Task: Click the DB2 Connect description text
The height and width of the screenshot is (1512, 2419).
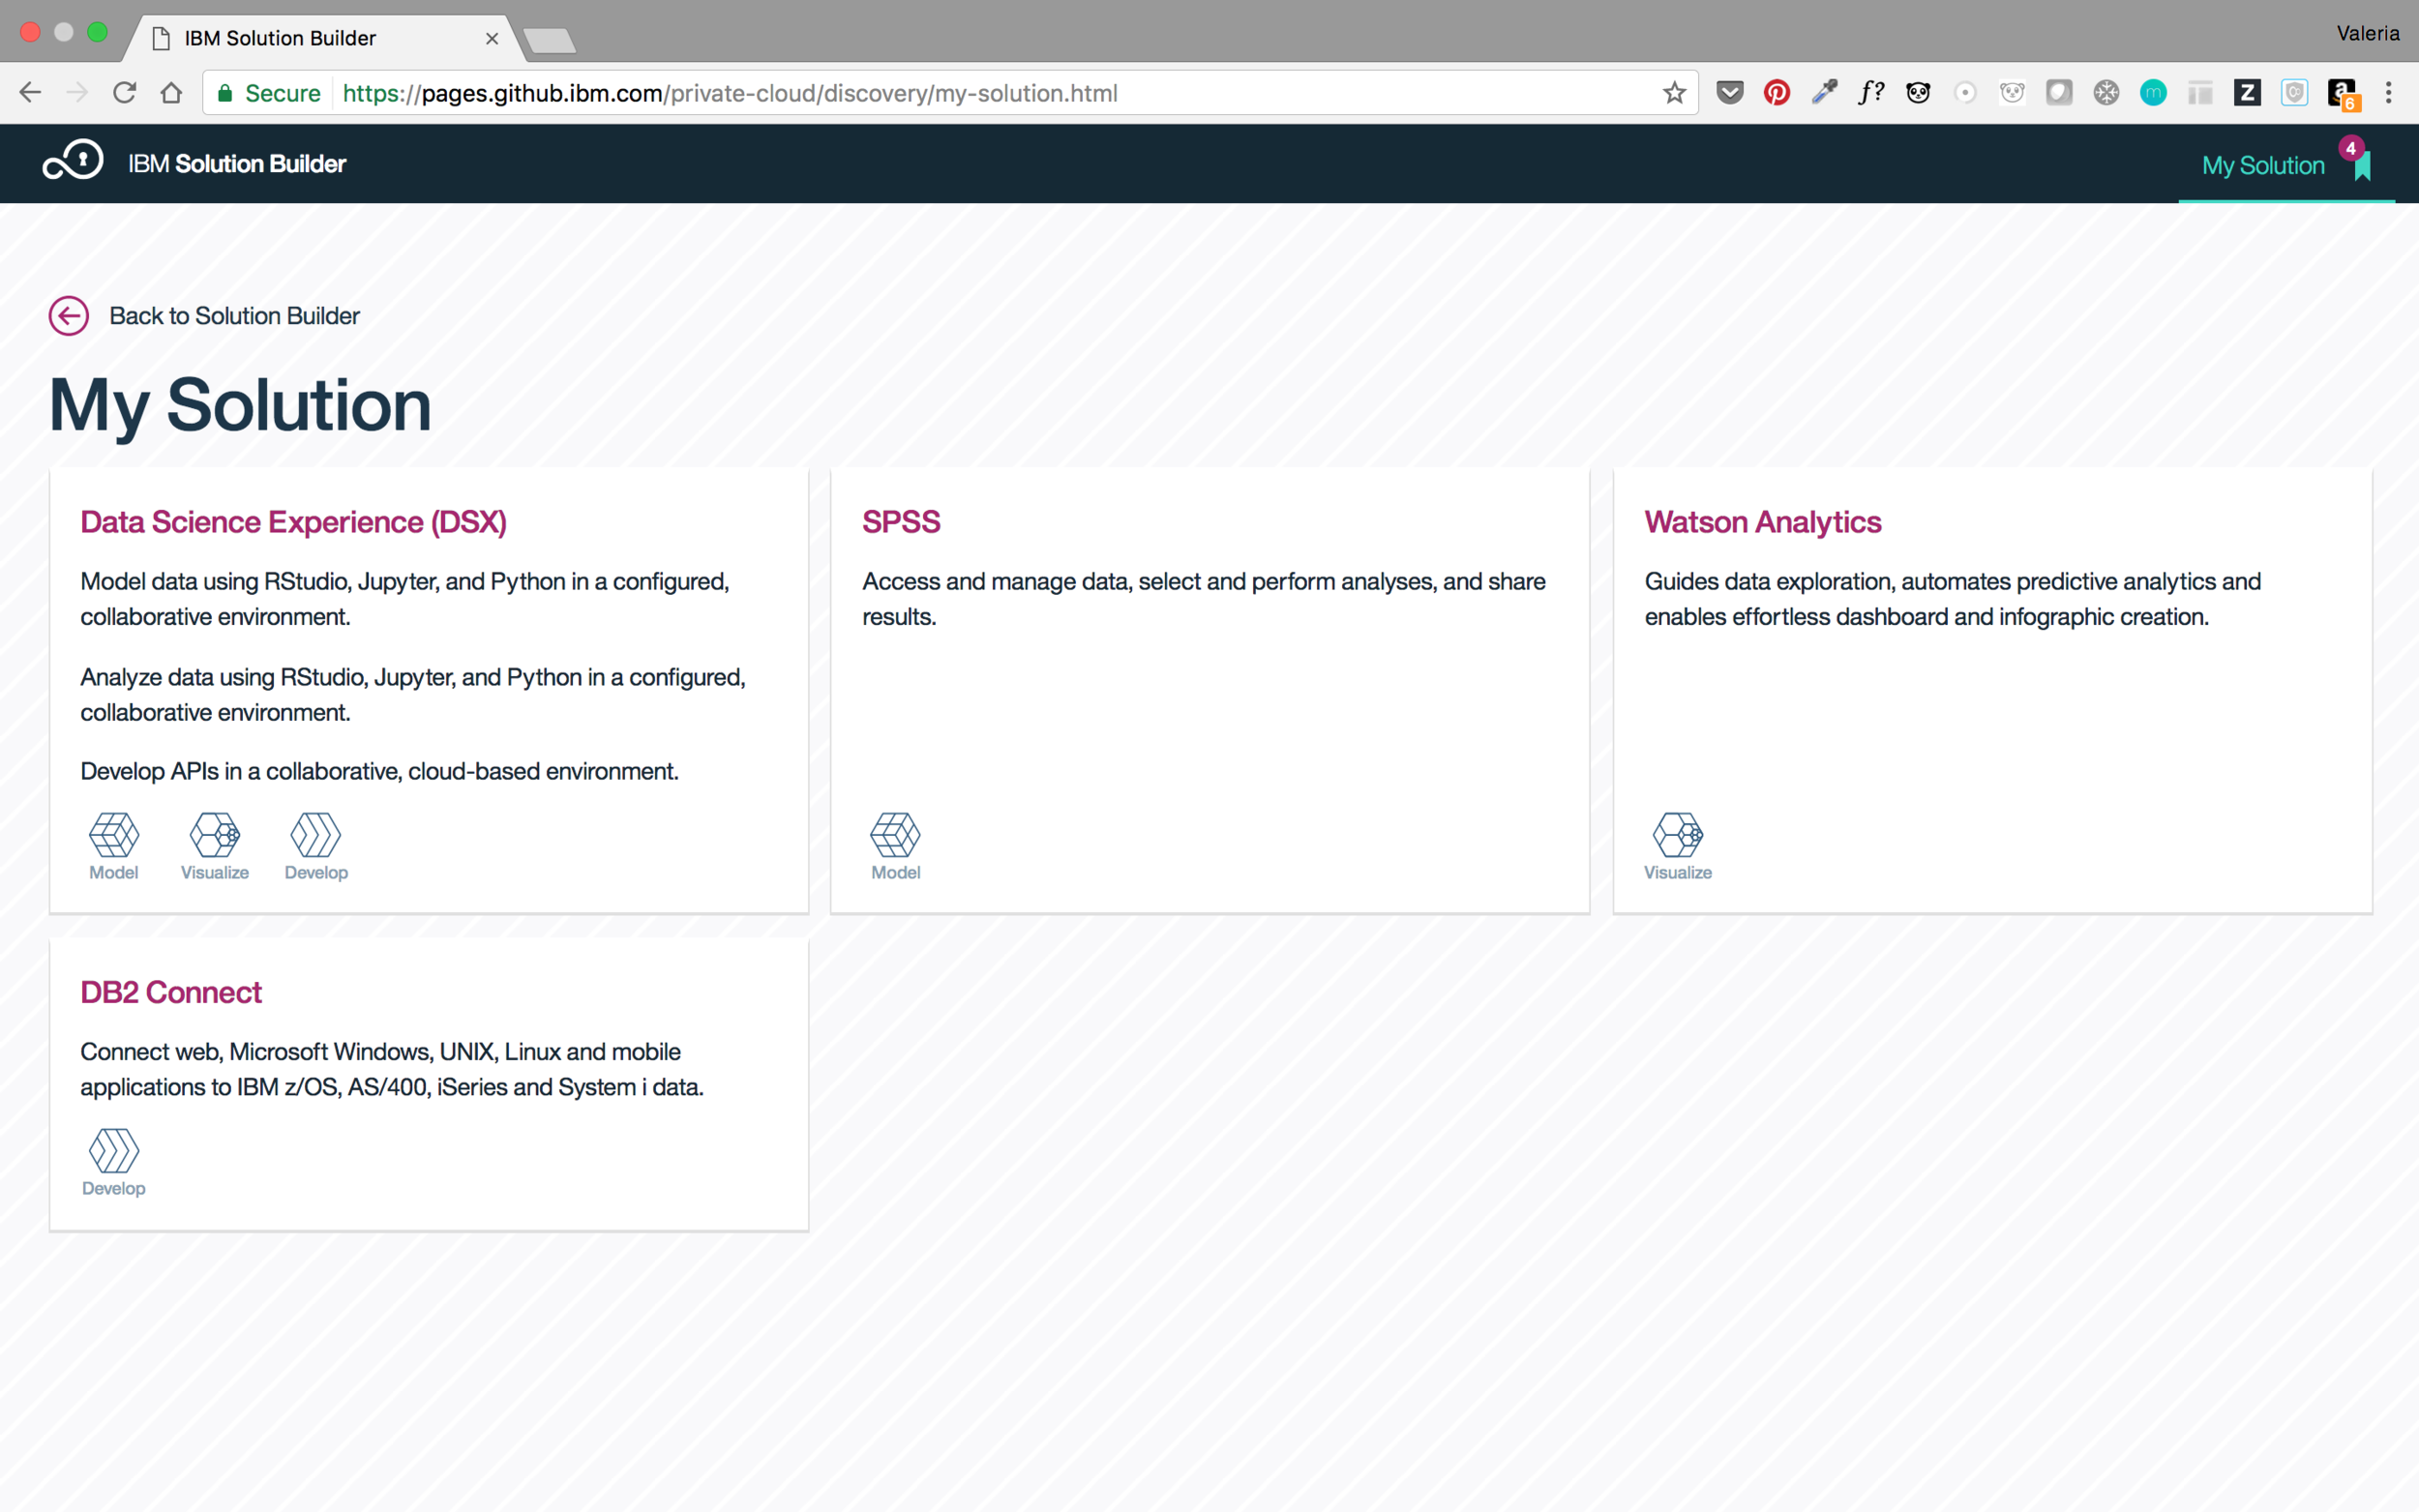Action: pos(392,1069)
